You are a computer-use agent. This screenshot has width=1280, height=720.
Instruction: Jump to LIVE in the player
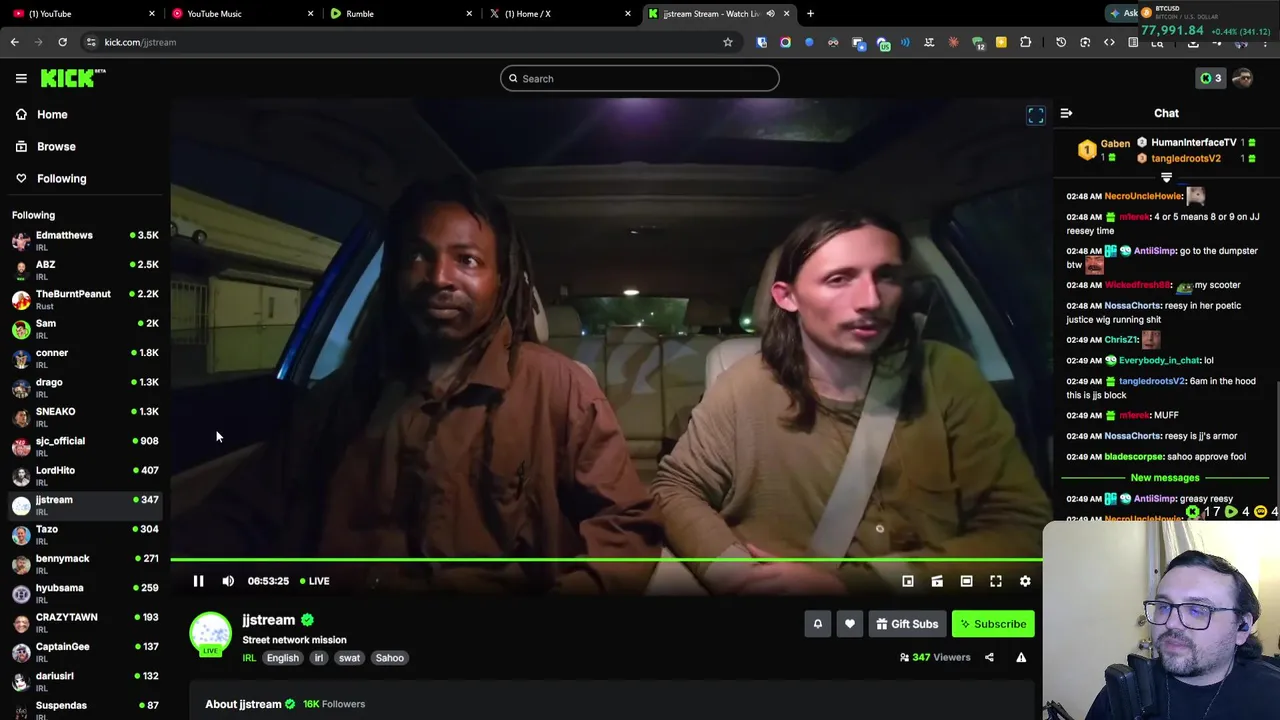coord(315,581)
